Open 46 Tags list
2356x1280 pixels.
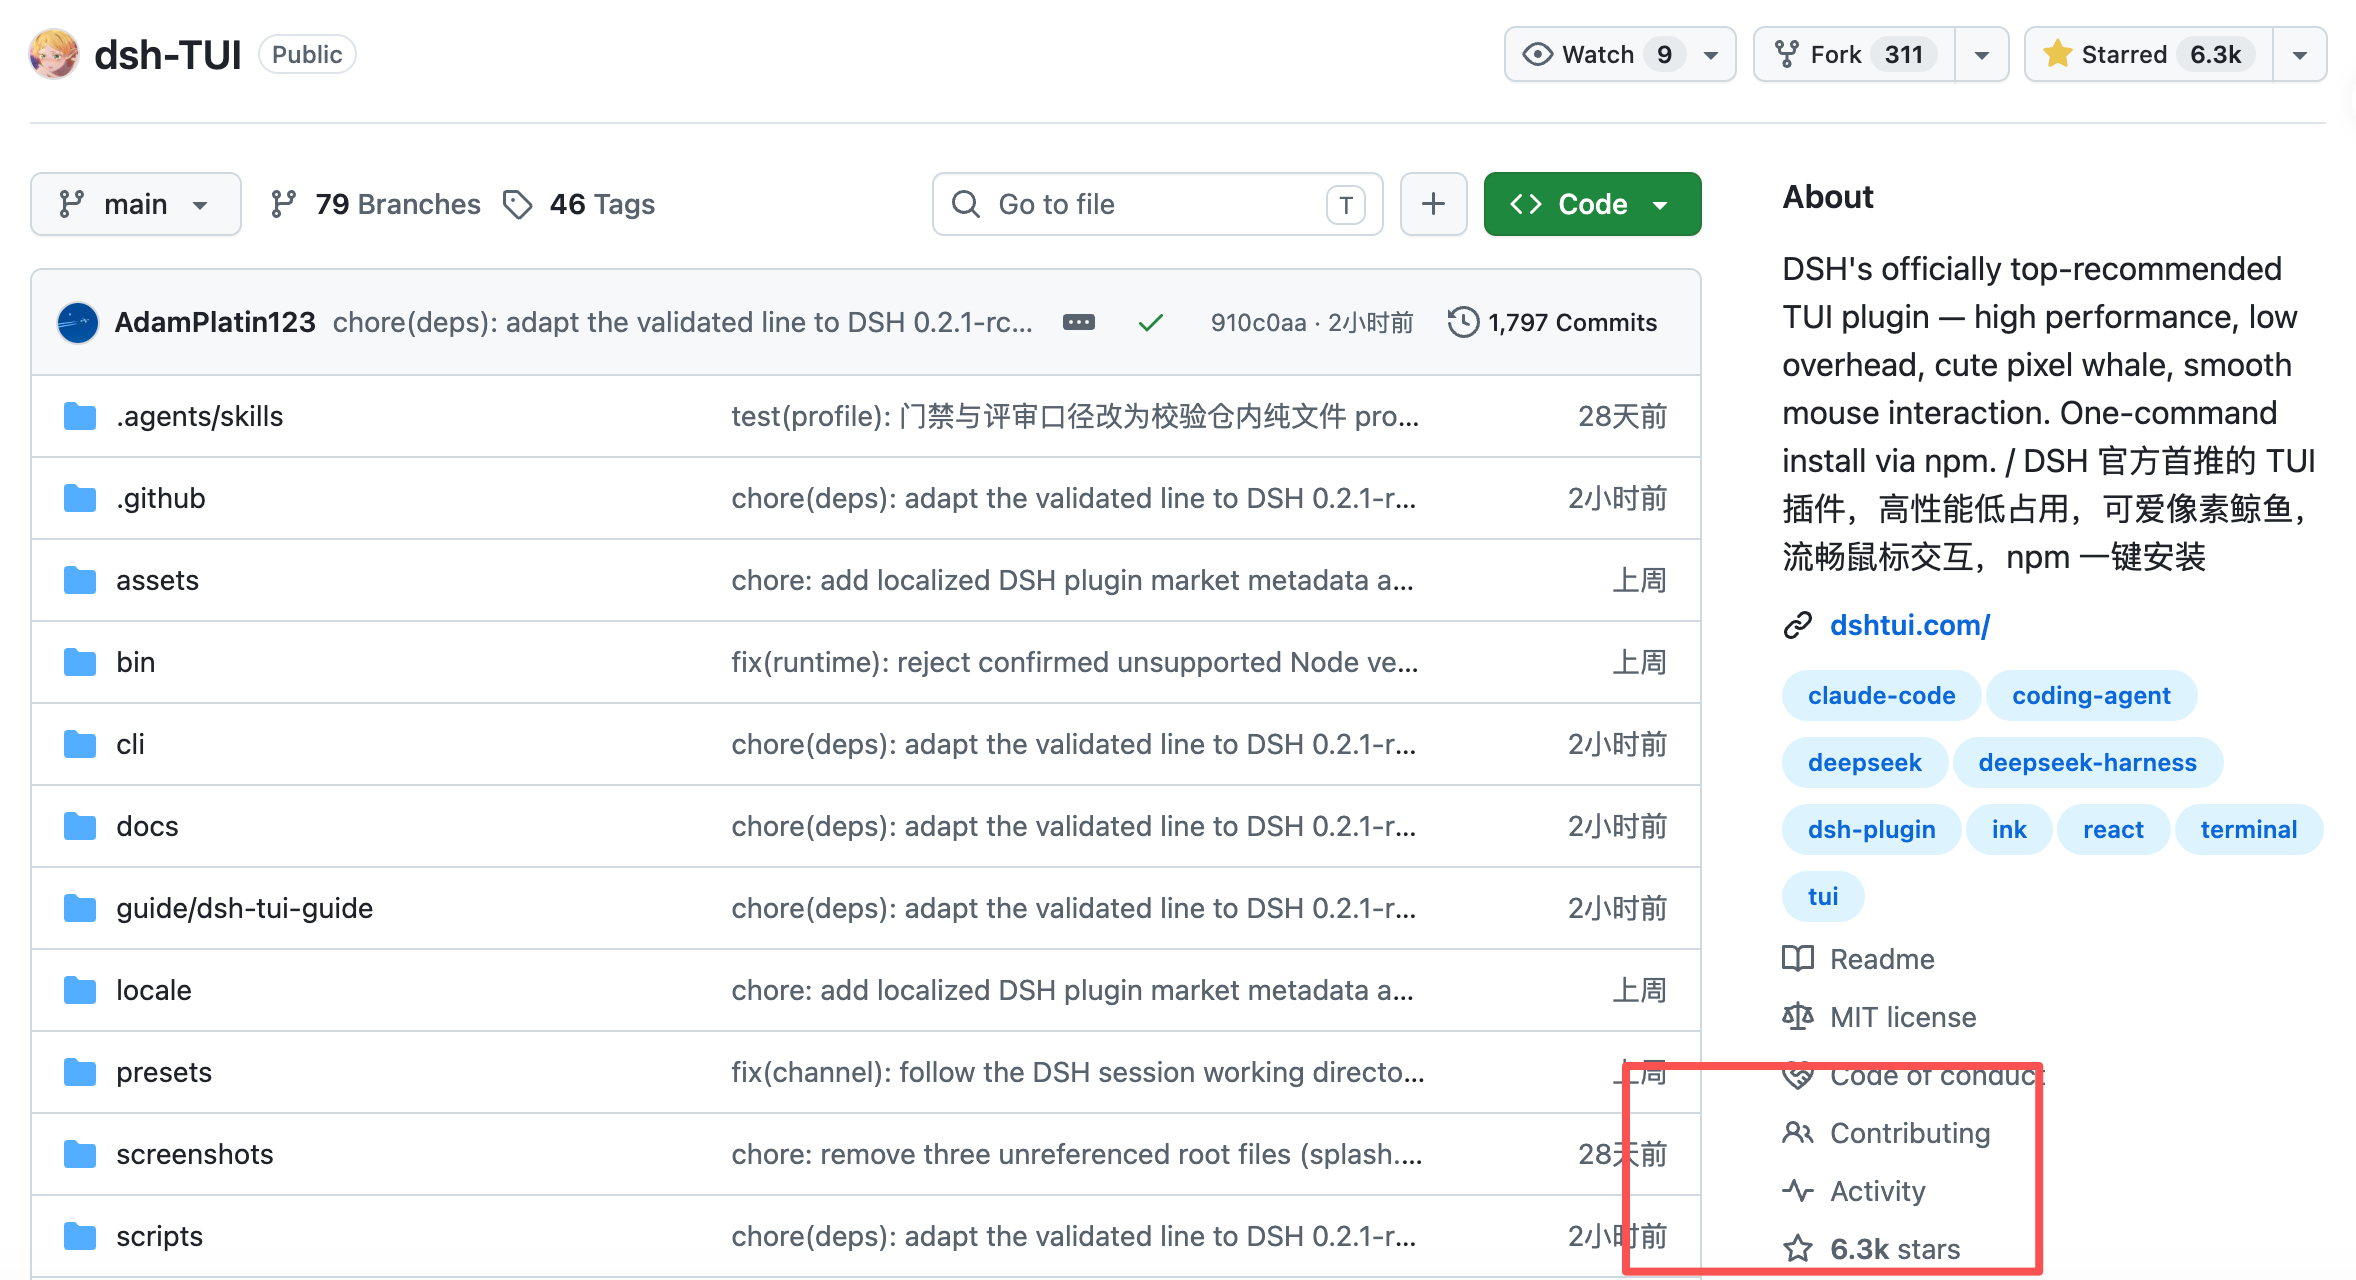579,204
